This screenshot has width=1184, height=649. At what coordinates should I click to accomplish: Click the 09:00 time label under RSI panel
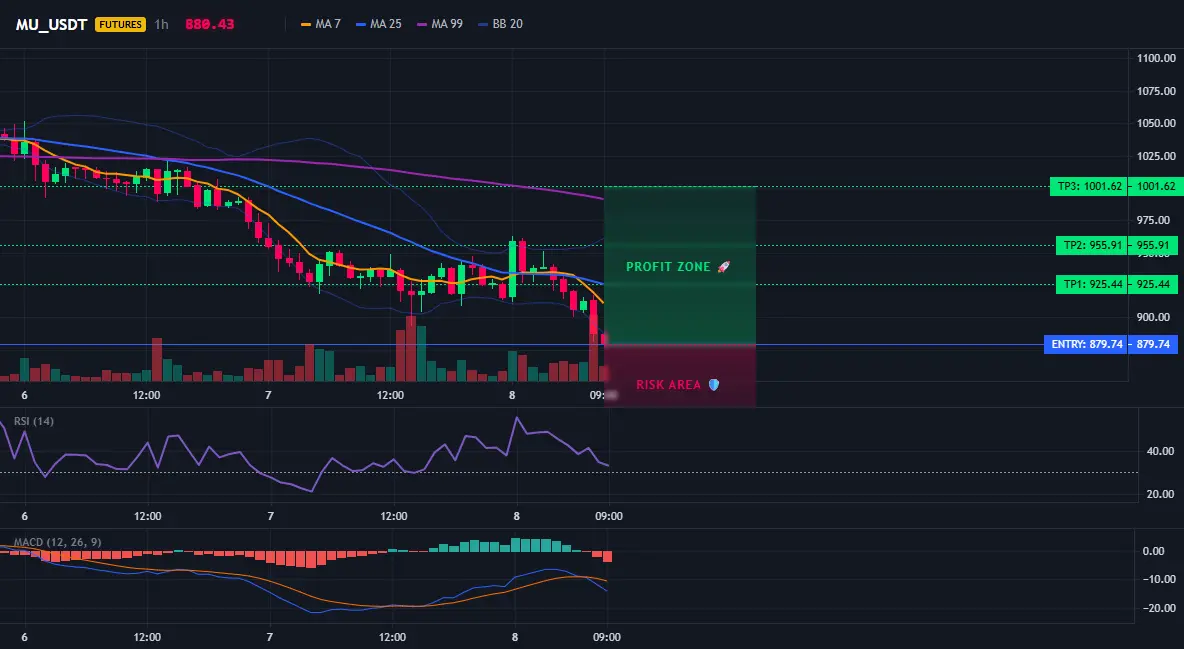pos(609,516)
